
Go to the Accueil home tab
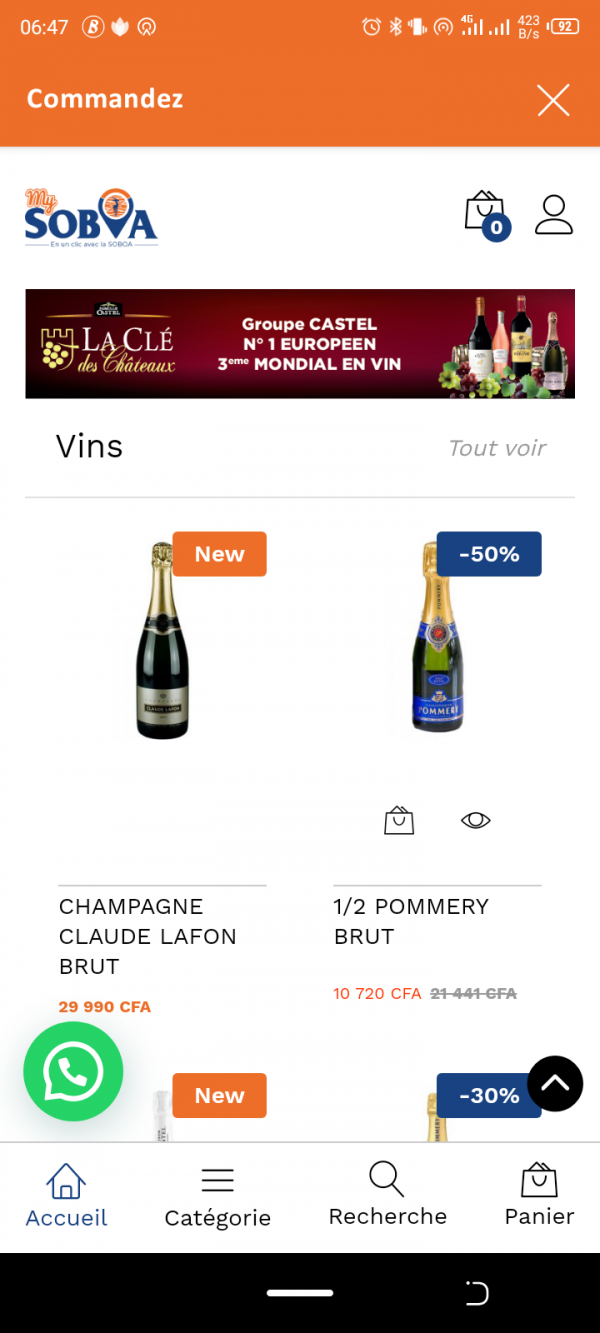(x=66, y=1195)
